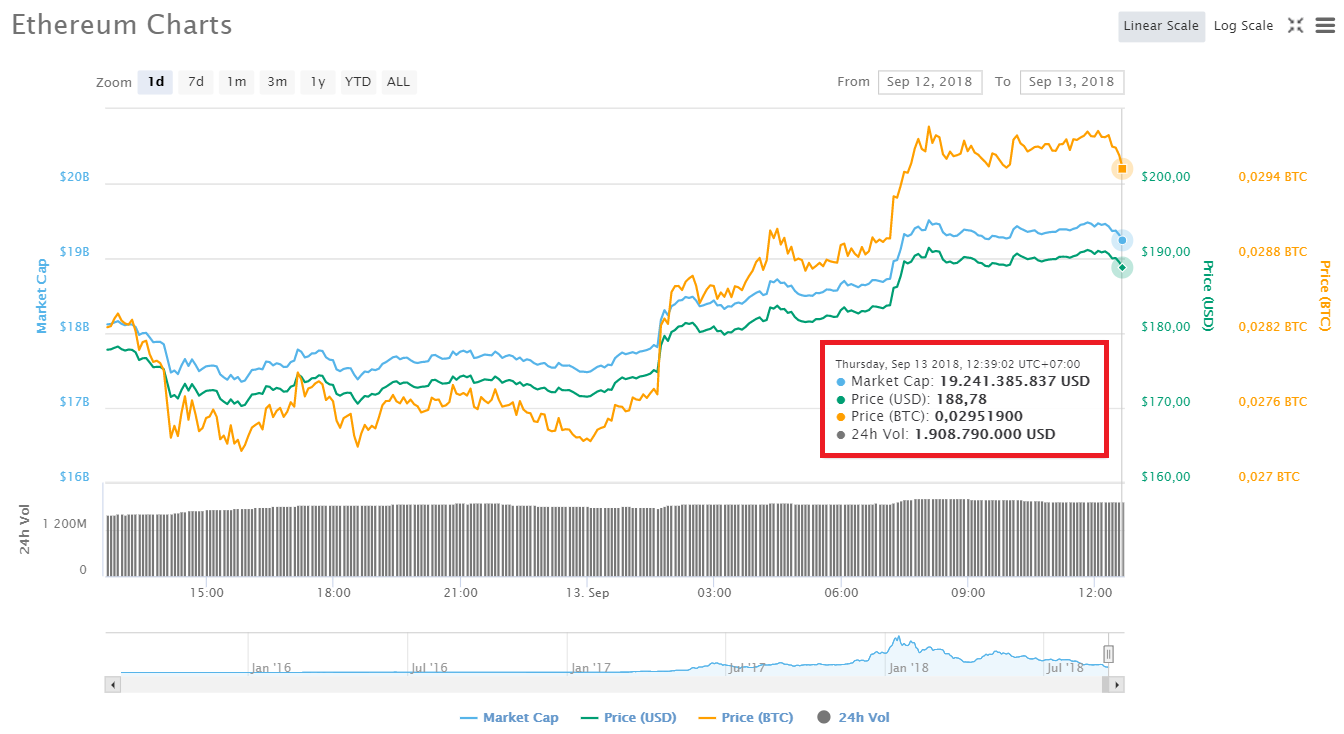The image size is (1344, 734).
Task: Click the 15:00 time axis label
Action: (206, 593)
